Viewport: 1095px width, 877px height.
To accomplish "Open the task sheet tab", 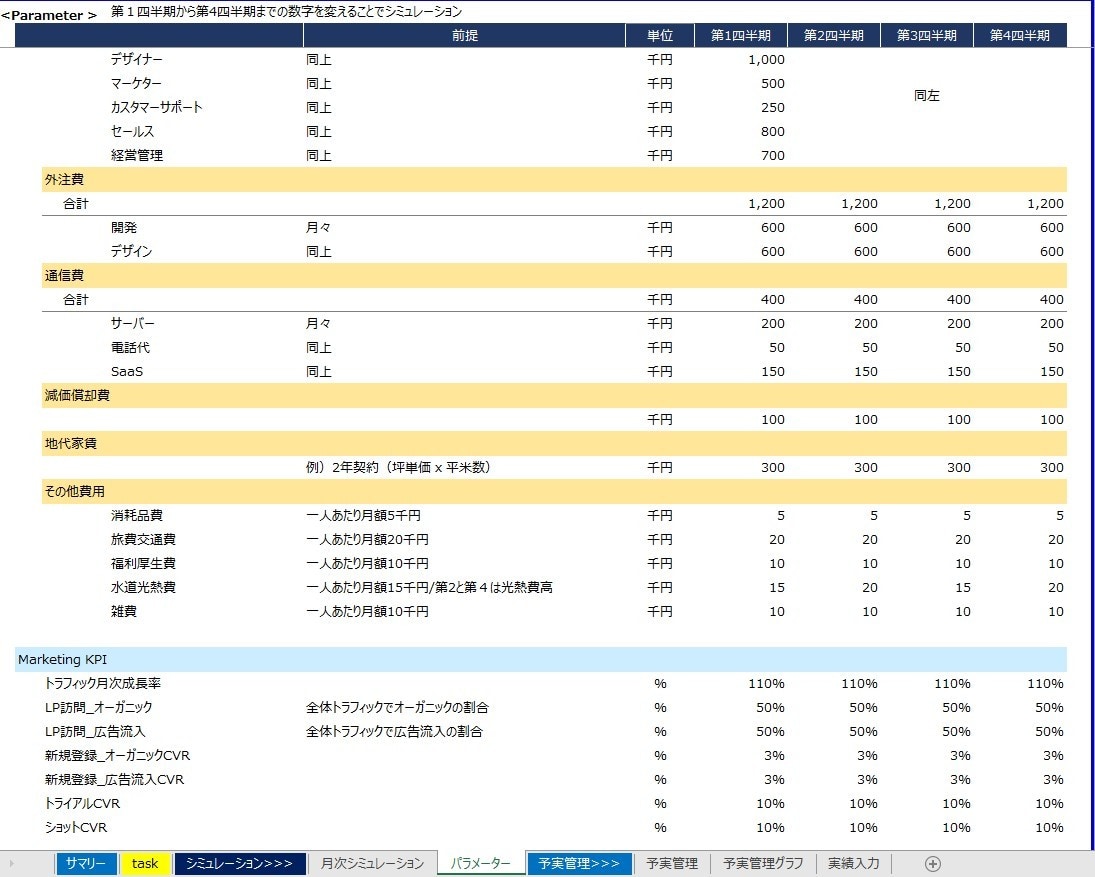I will [145, 864].
